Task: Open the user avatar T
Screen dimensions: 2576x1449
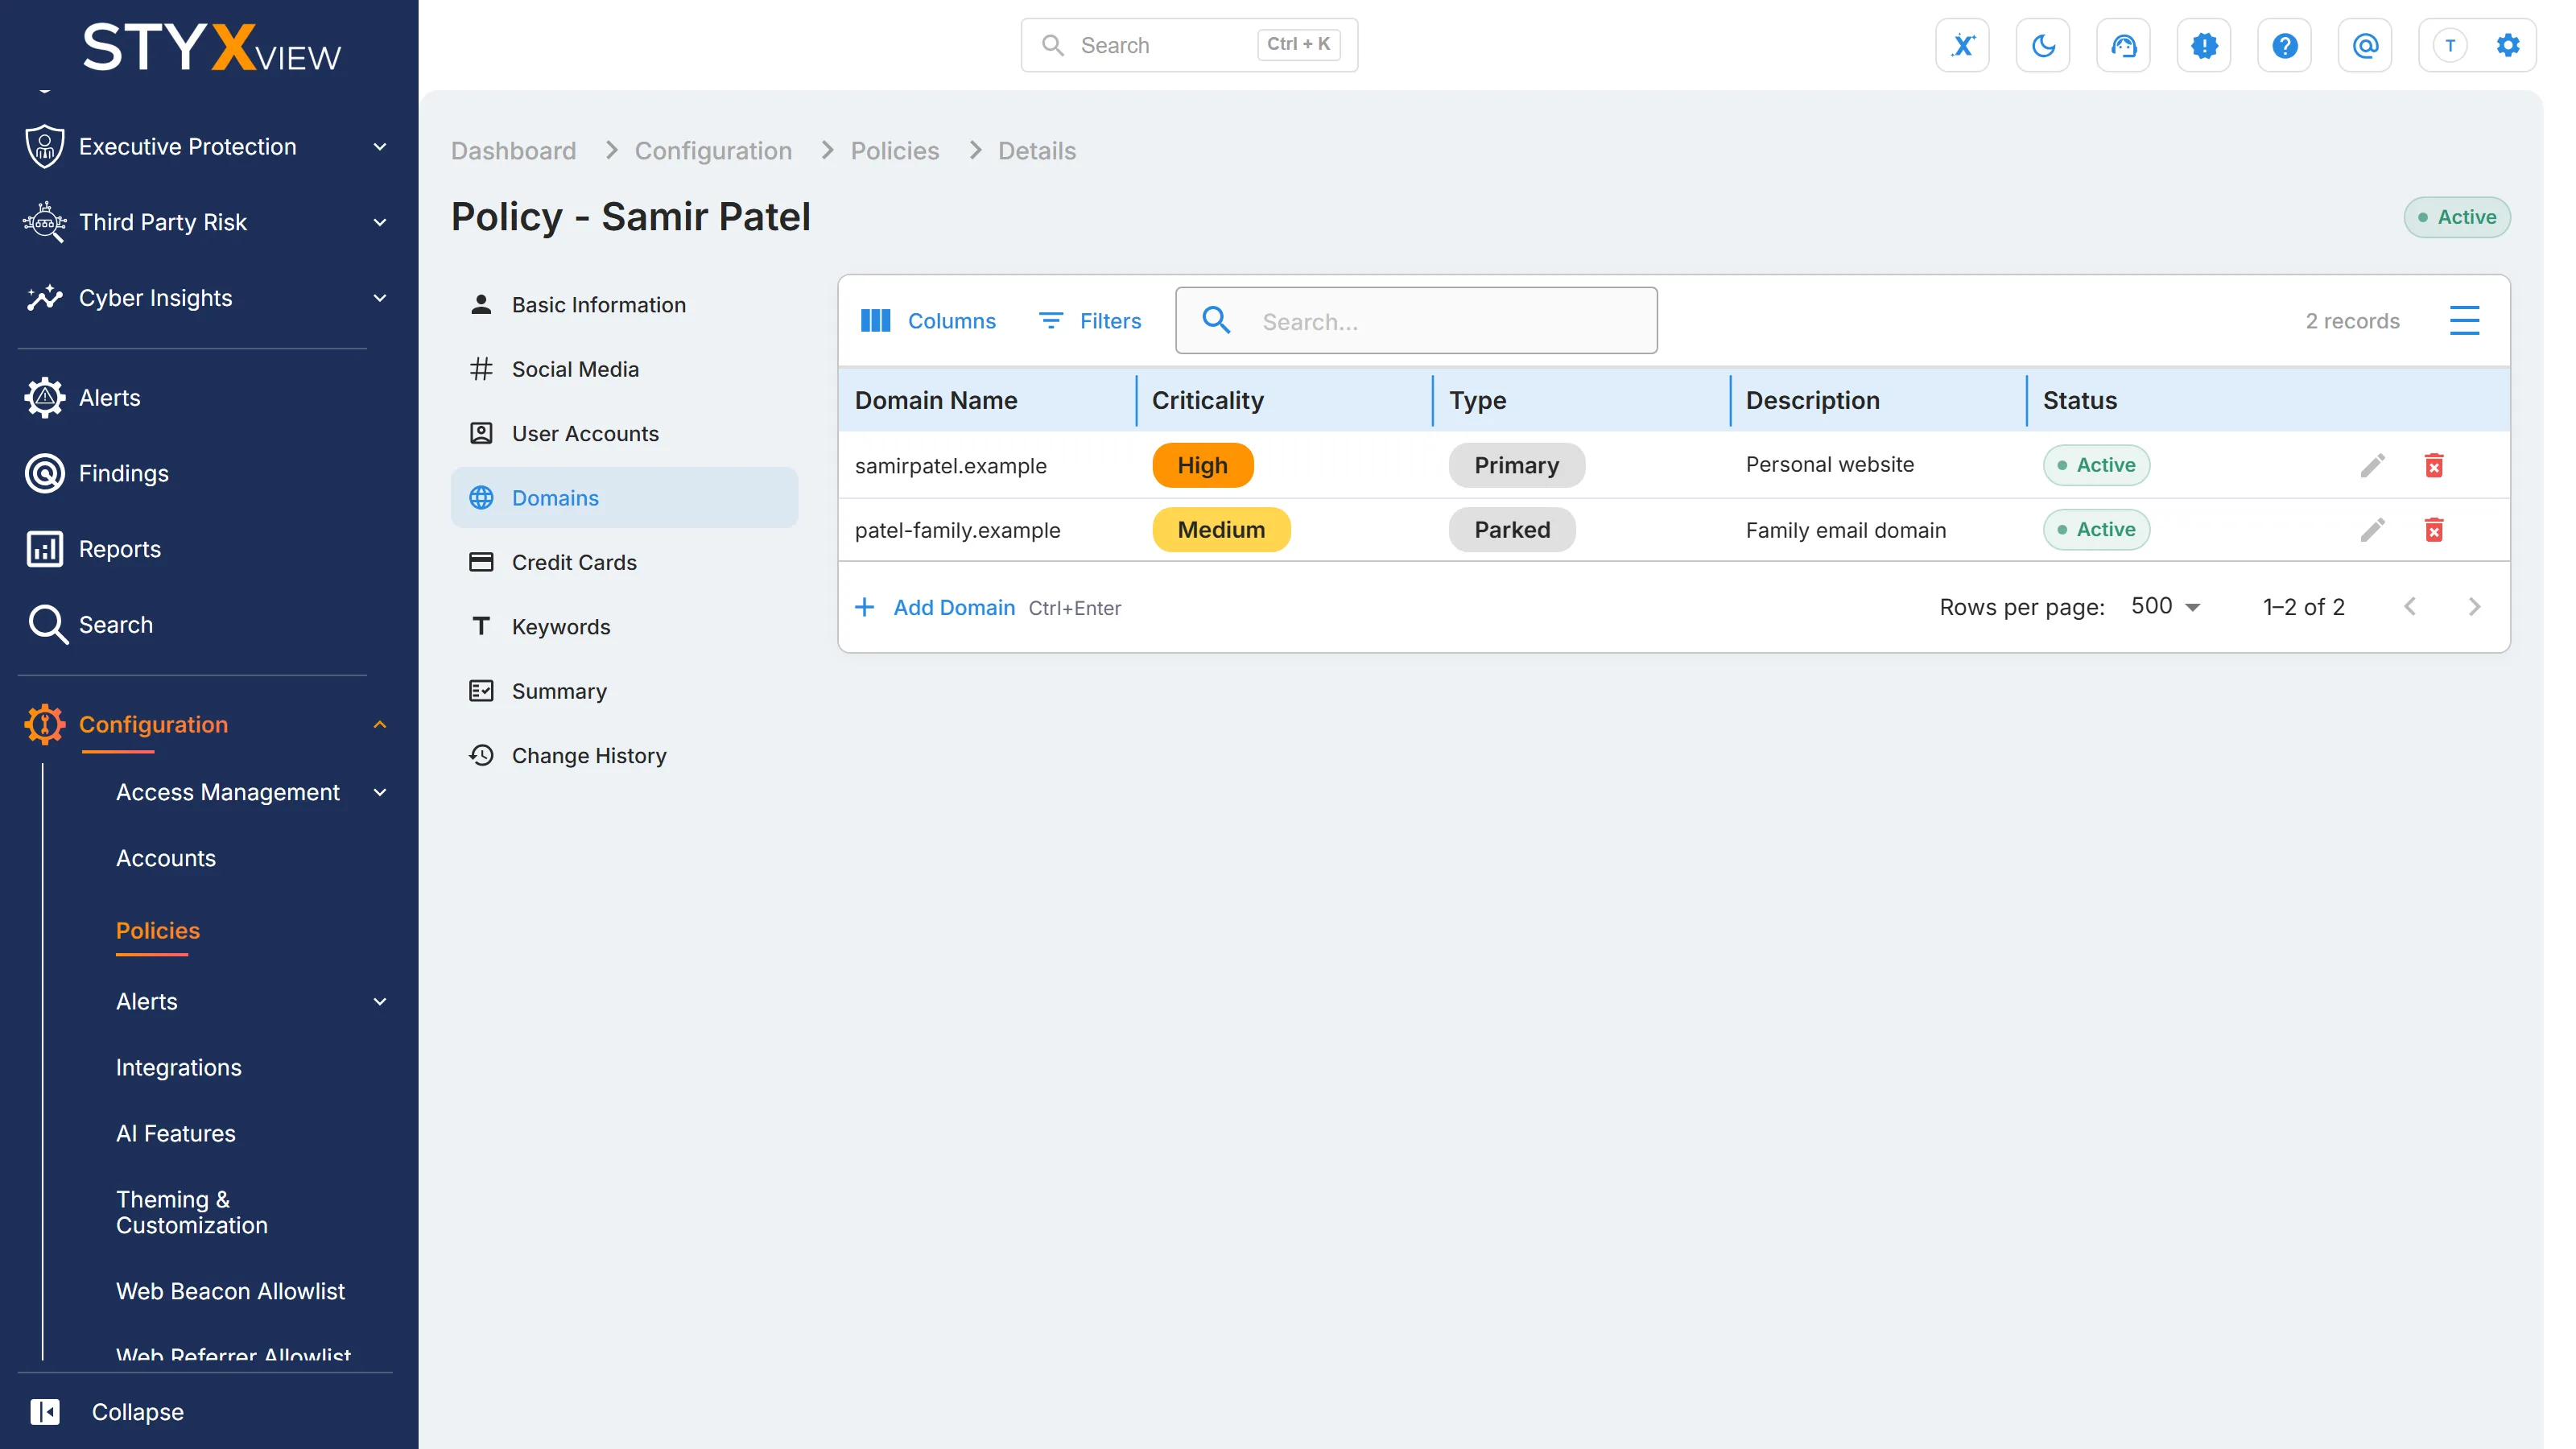Action: [2450, 45]
